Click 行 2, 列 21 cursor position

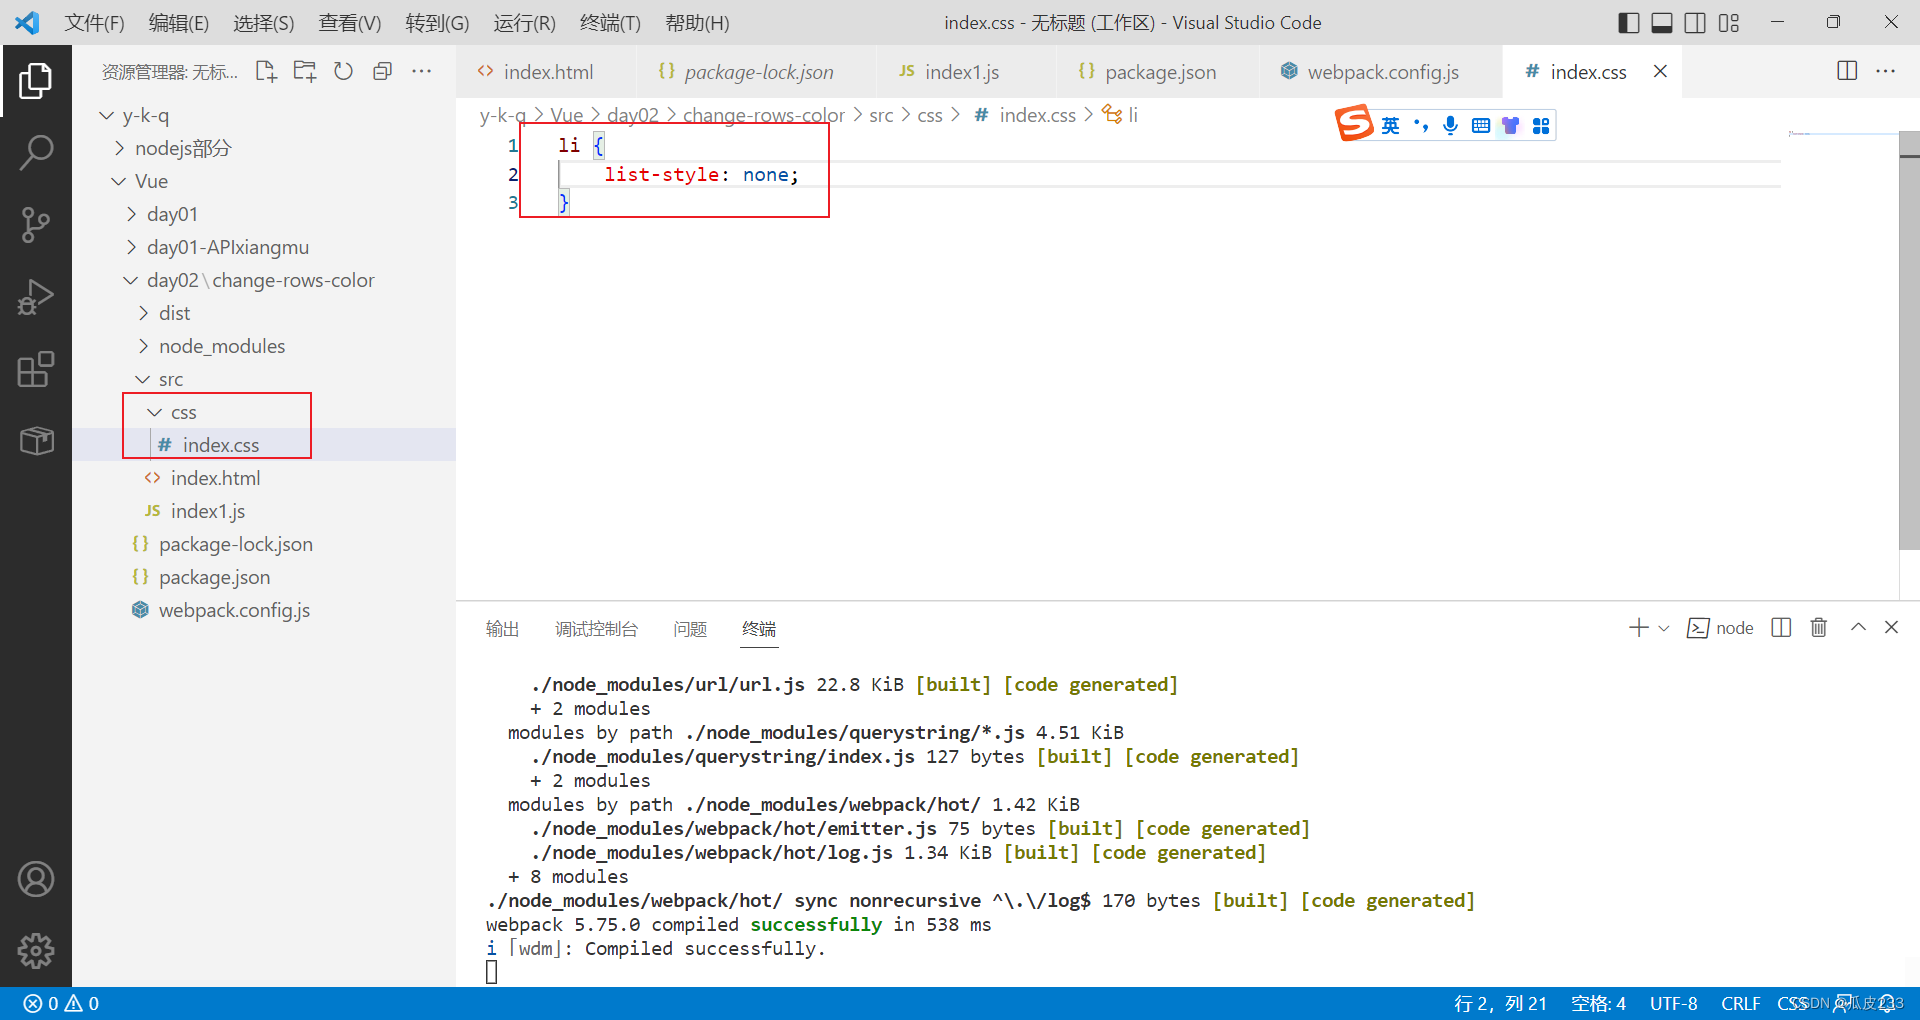(x=1500, y=1003)
